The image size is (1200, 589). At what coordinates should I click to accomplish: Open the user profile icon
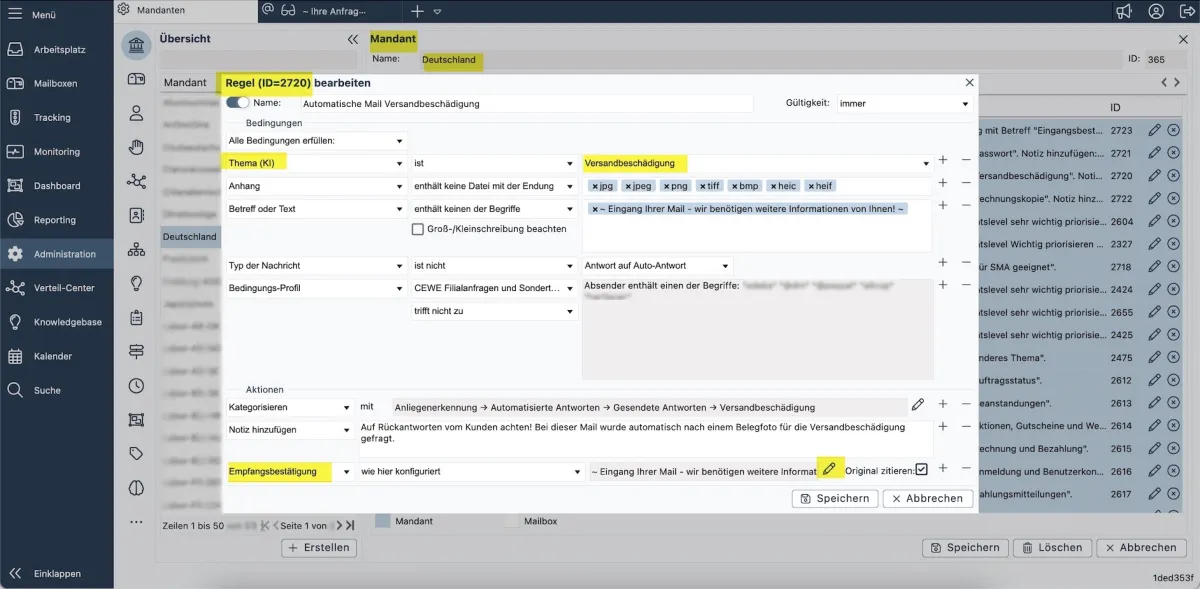[1156, 11]
